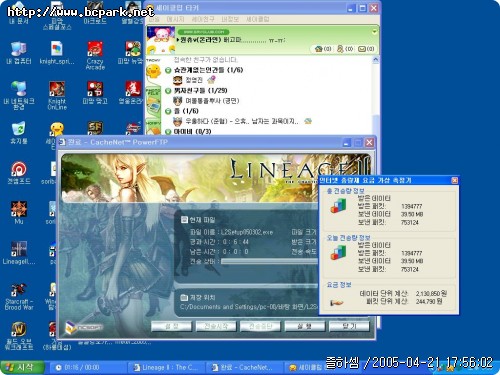Open the red spiral shortcut icon under 휴지통

point(19,173)
